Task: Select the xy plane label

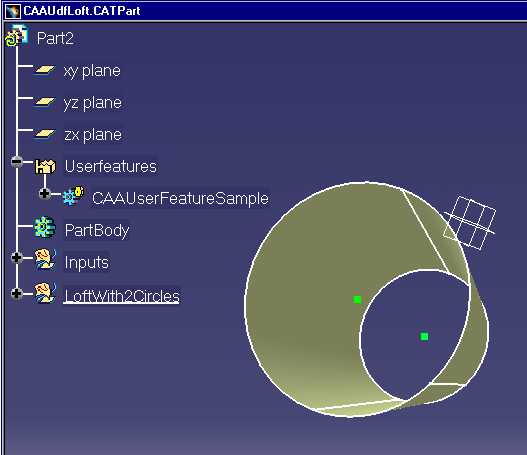Action: 92,71
